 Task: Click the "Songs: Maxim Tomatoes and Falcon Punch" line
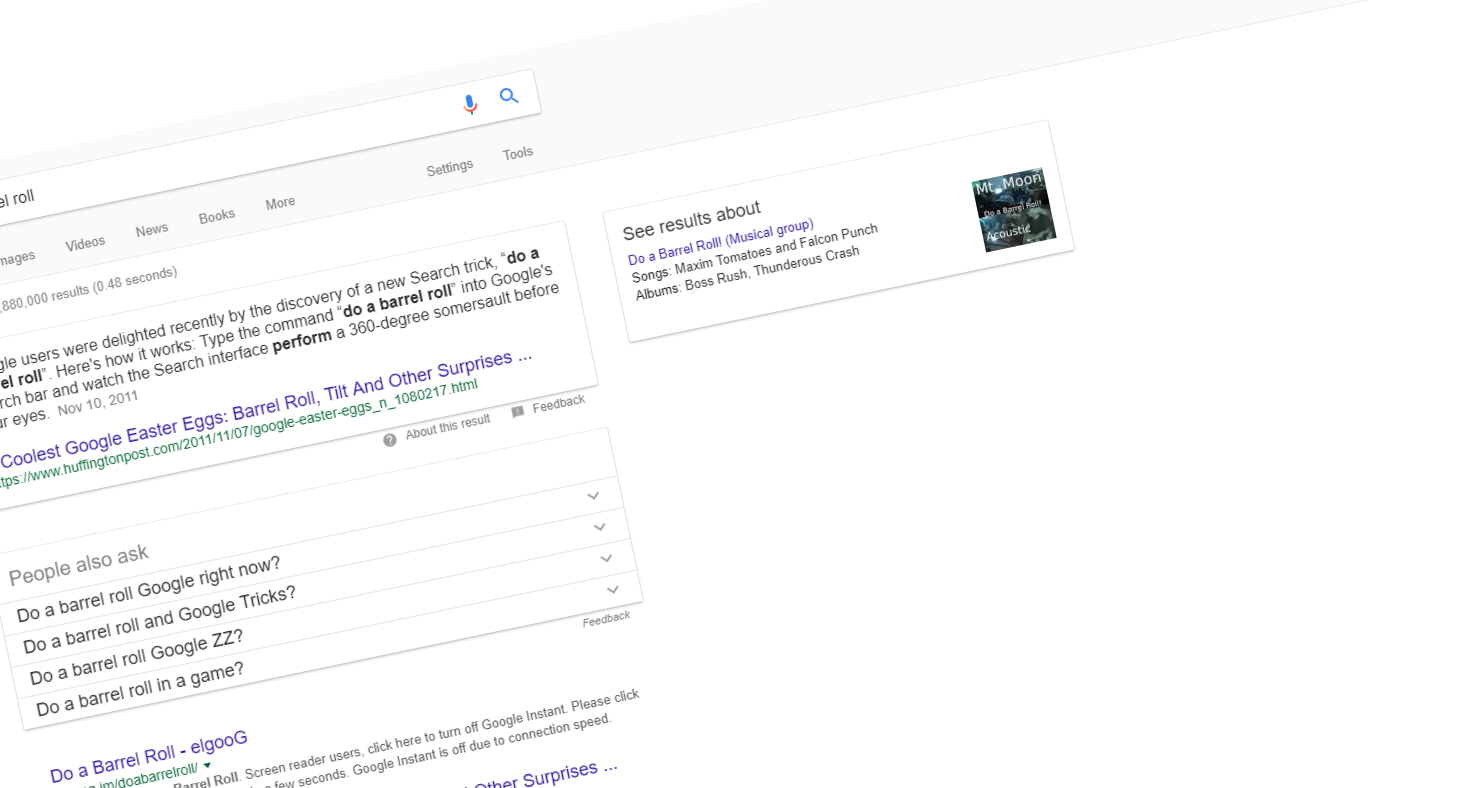point(755,251)
